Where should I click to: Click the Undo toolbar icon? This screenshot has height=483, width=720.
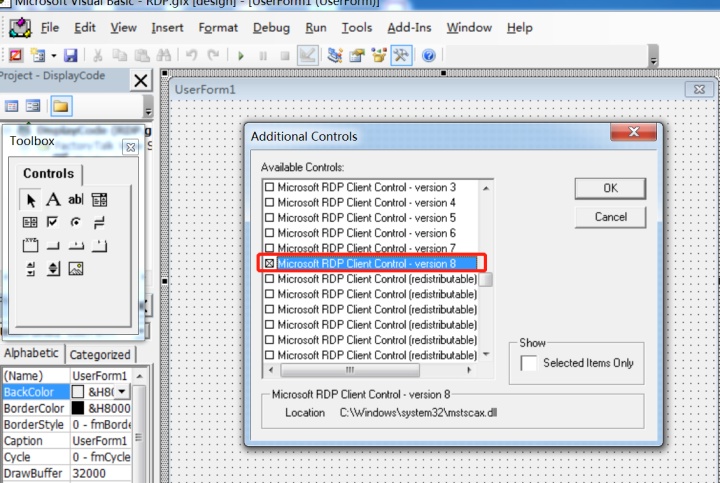191,56
